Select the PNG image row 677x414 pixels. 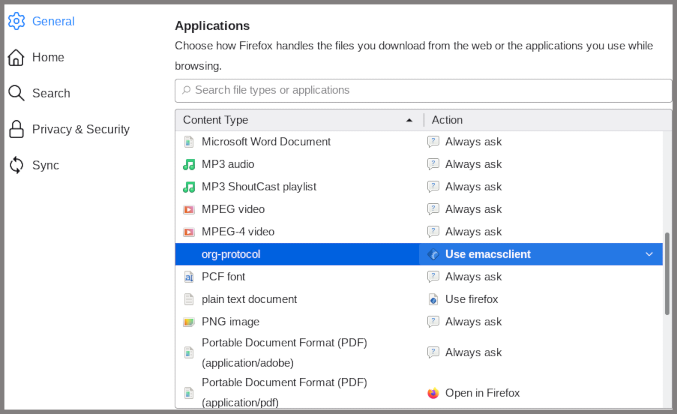(419, 322)
